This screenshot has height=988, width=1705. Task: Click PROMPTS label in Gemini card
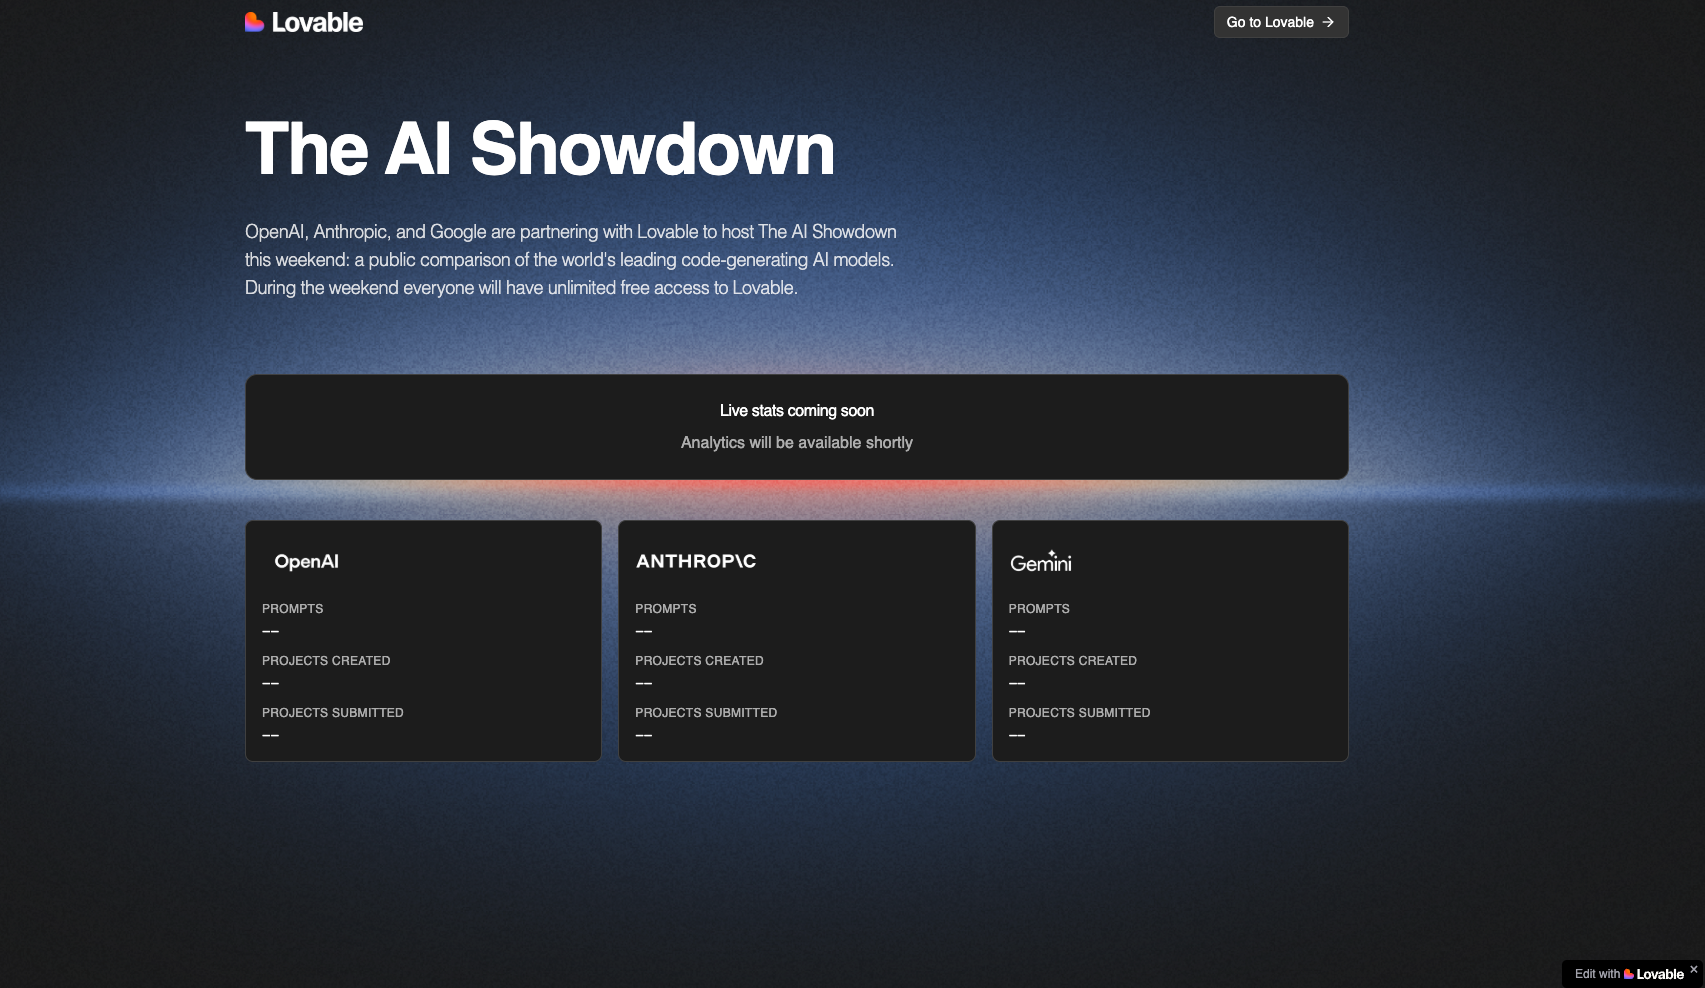[x=1039, y=608]
